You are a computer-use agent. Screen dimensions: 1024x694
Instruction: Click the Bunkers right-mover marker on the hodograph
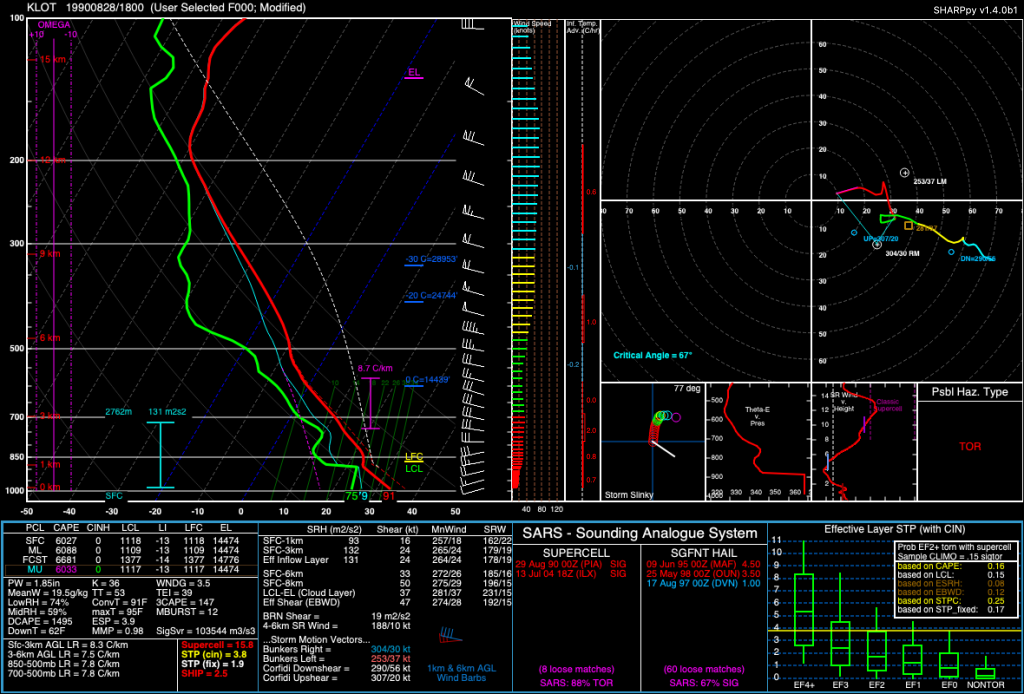pos(877,244)
